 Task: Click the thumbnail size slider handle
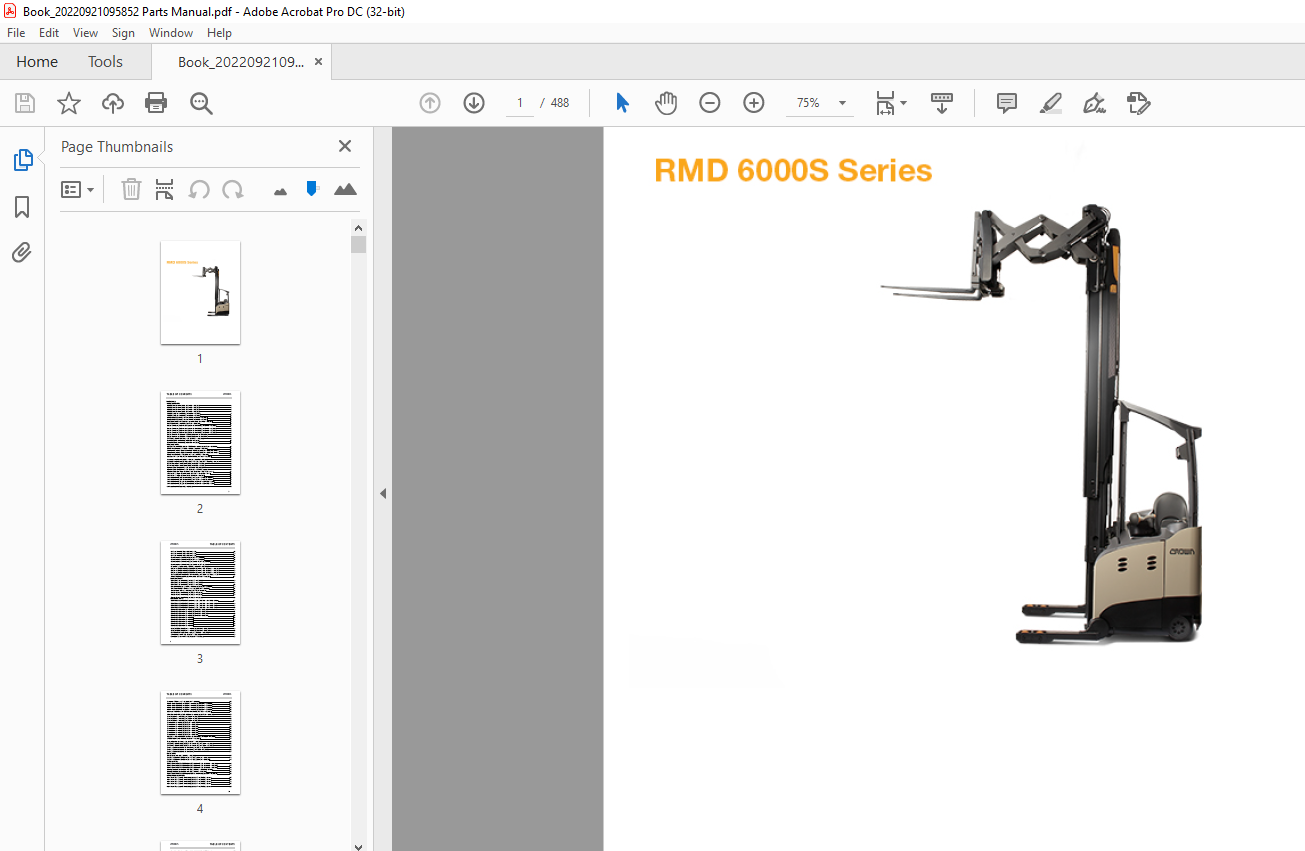pyautogui.click(x=312, y=188)
